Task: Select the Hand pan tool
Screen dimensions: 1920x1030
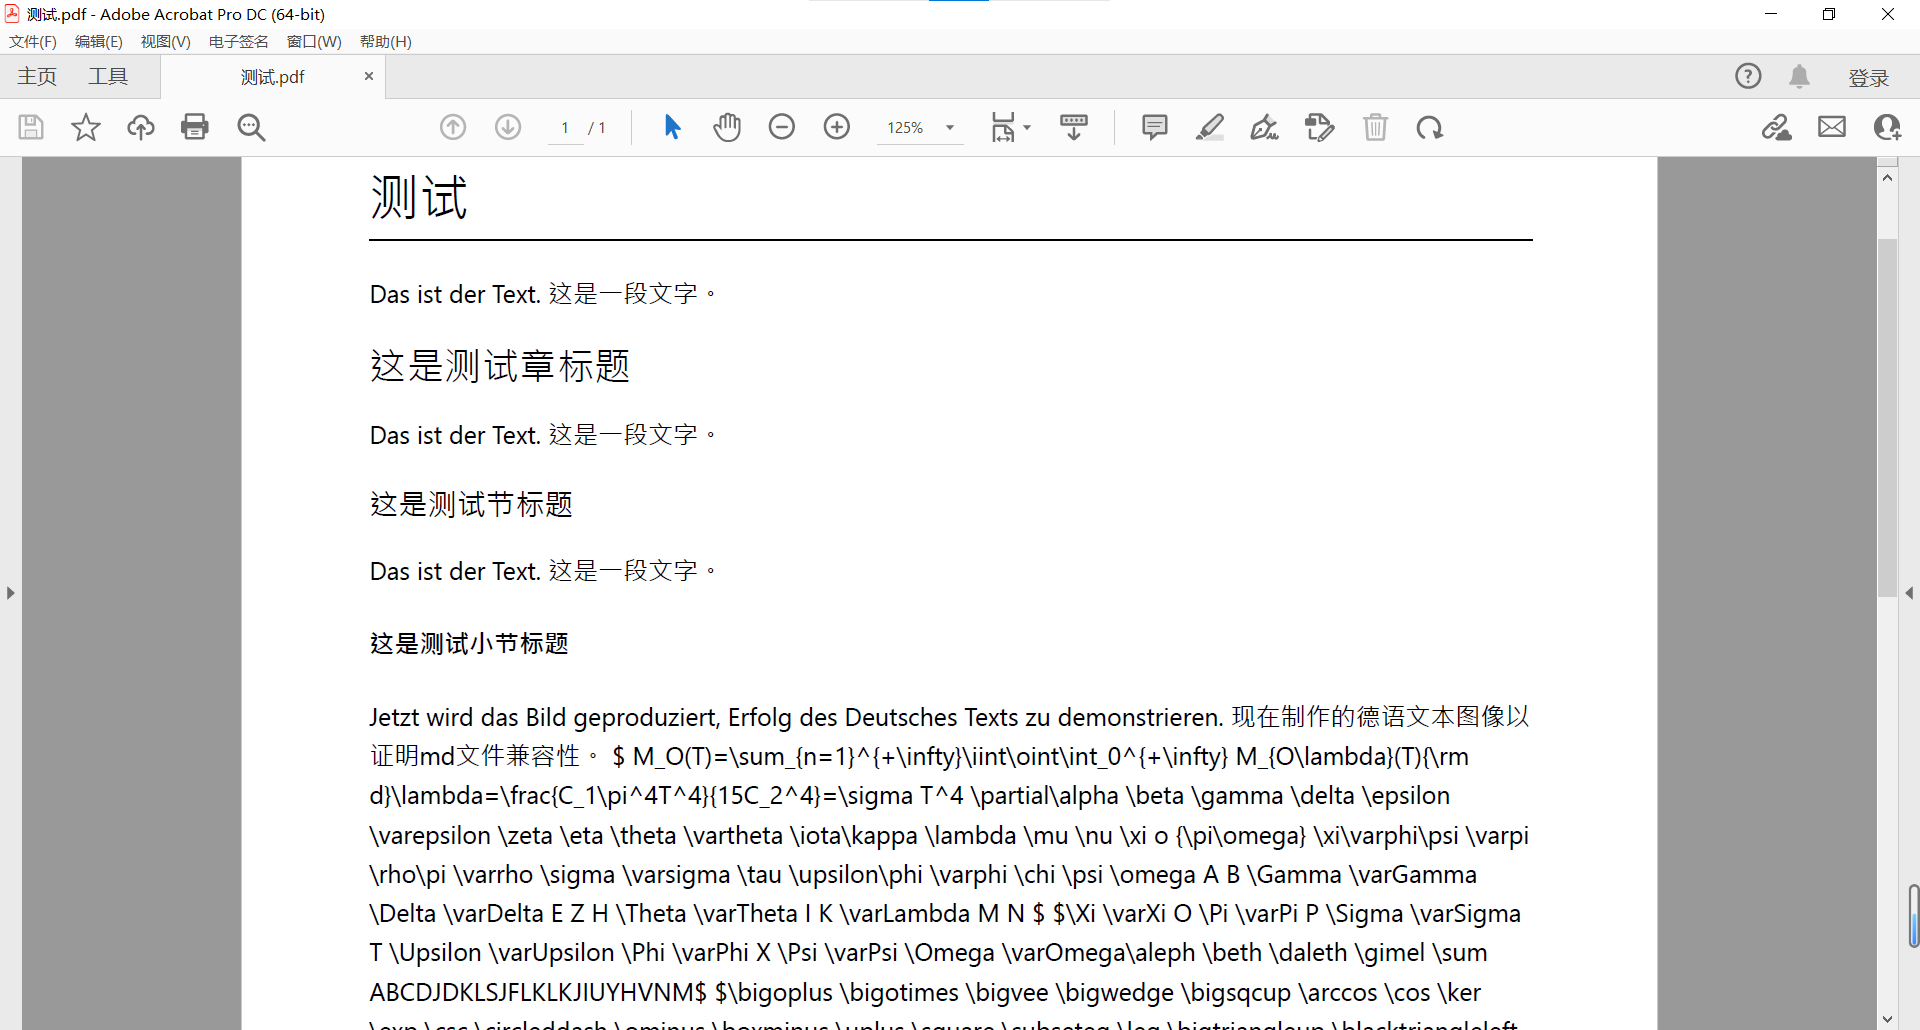Action: pos(727,127)
